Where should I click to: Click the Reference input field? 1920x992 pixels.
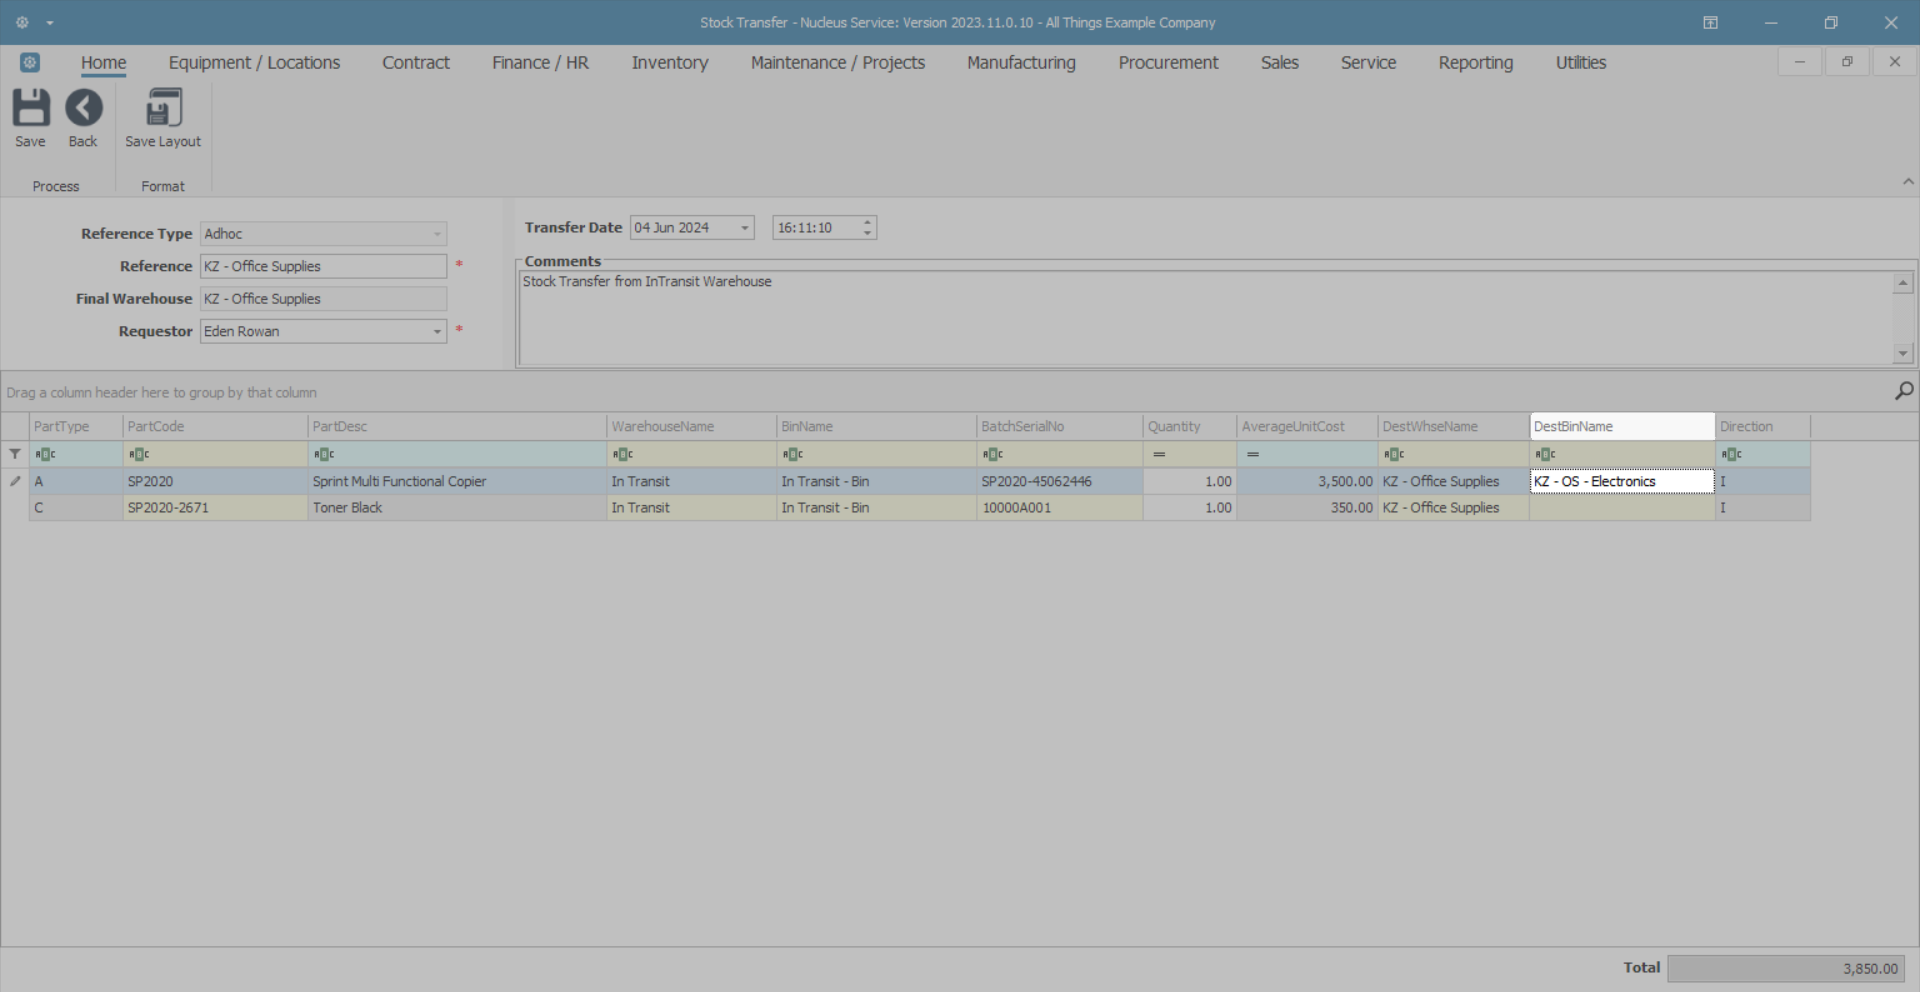coord(323,266)
